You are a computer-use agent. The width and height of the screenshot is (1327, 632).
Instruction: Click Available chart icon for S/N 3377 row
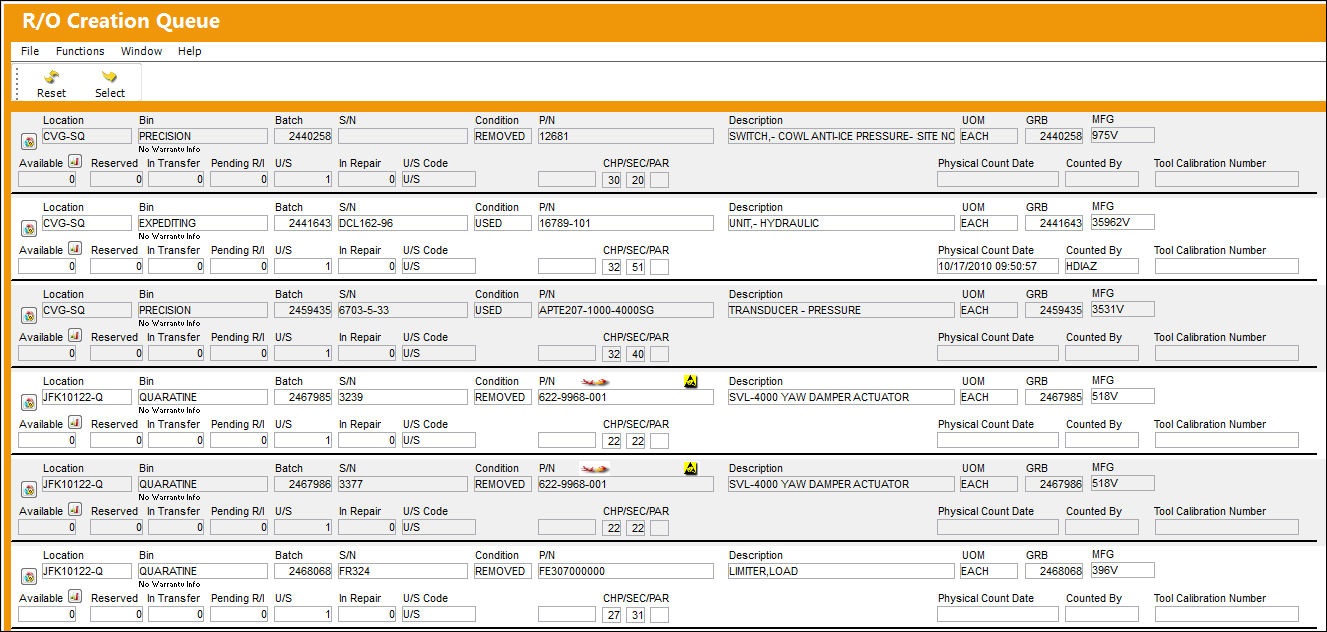(x=75, y=510)
